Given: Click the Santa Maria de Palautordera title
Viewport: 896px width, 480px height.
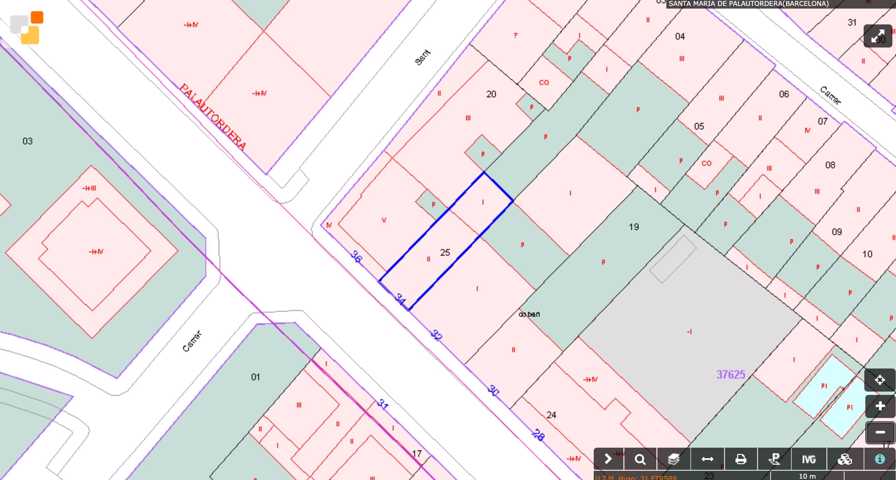Looking at the screenshot, I should pyautogui.click(x=748, y=4).
